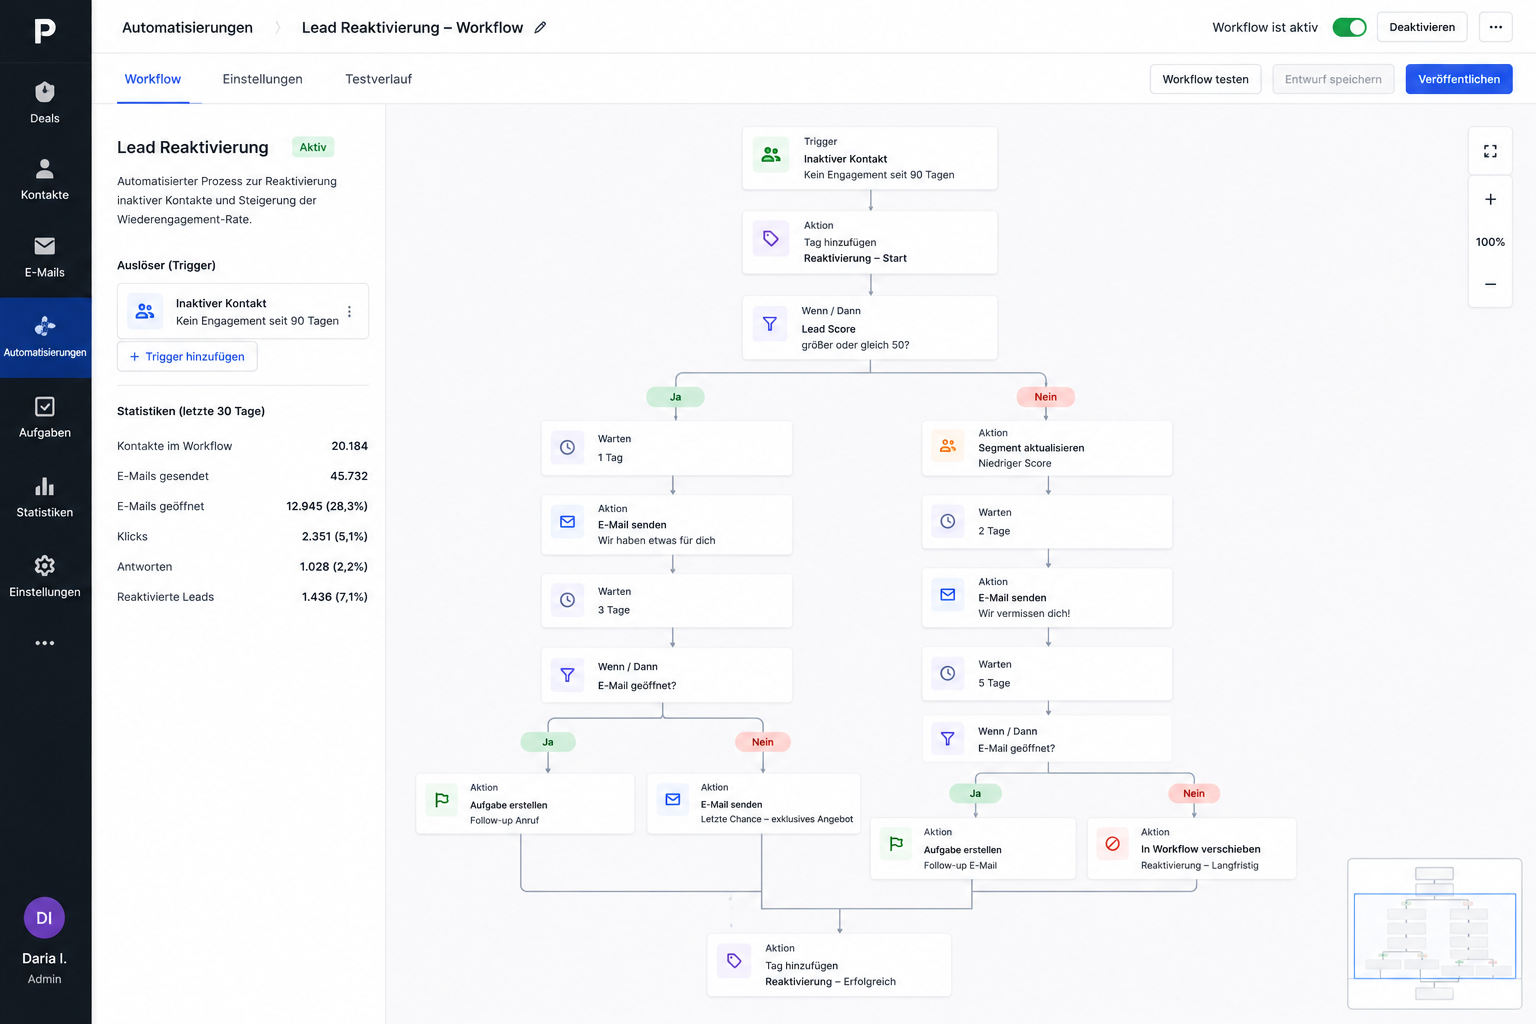
Task: Toggle the Workflow ist aktiv switch
Action: click(x=1349, y=28)
